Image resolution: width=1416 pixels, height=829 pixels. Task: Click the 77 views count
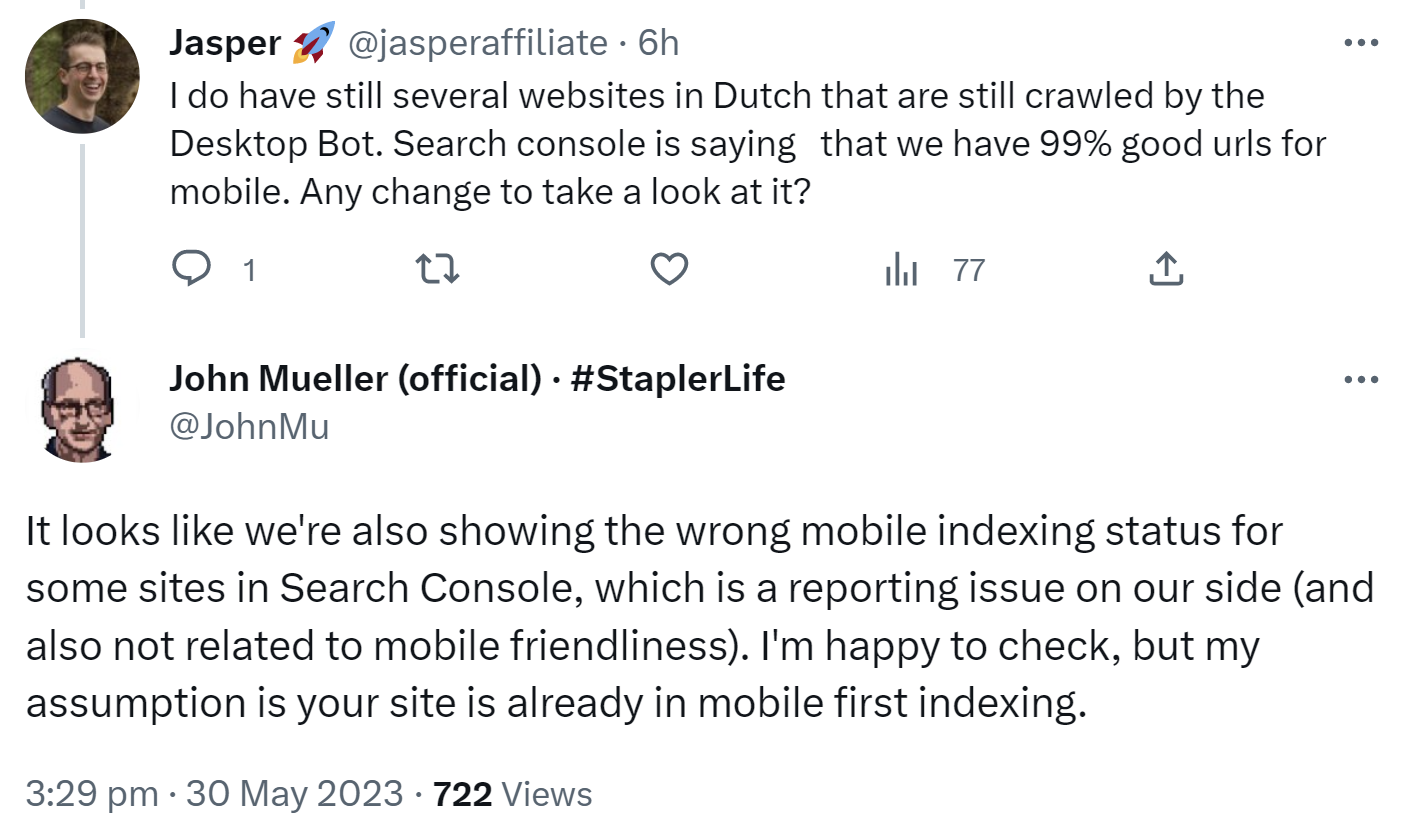968,268
